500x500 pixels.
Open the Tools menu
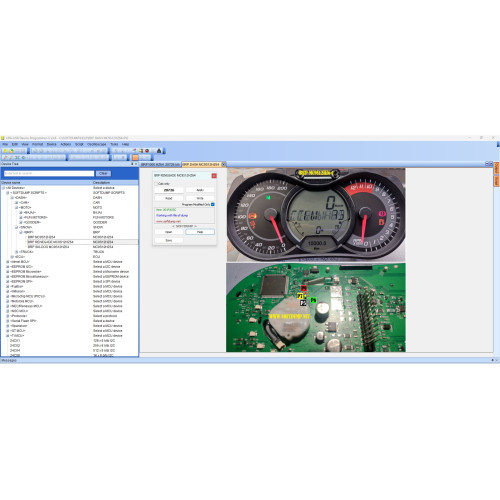[114, 144]
